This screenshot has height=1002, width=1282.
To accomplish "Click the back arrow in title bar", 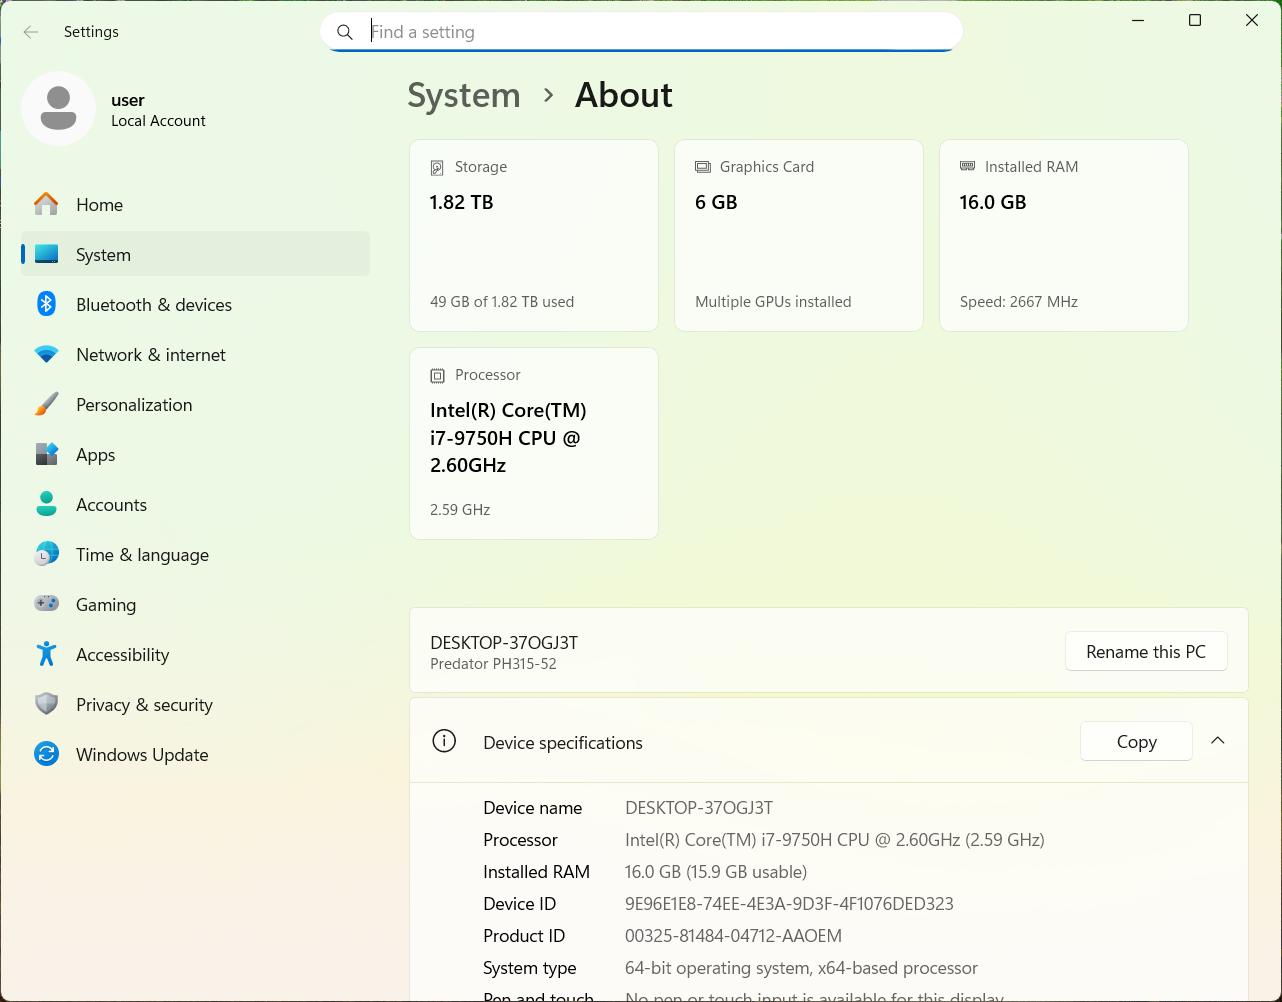I will 31,32.
